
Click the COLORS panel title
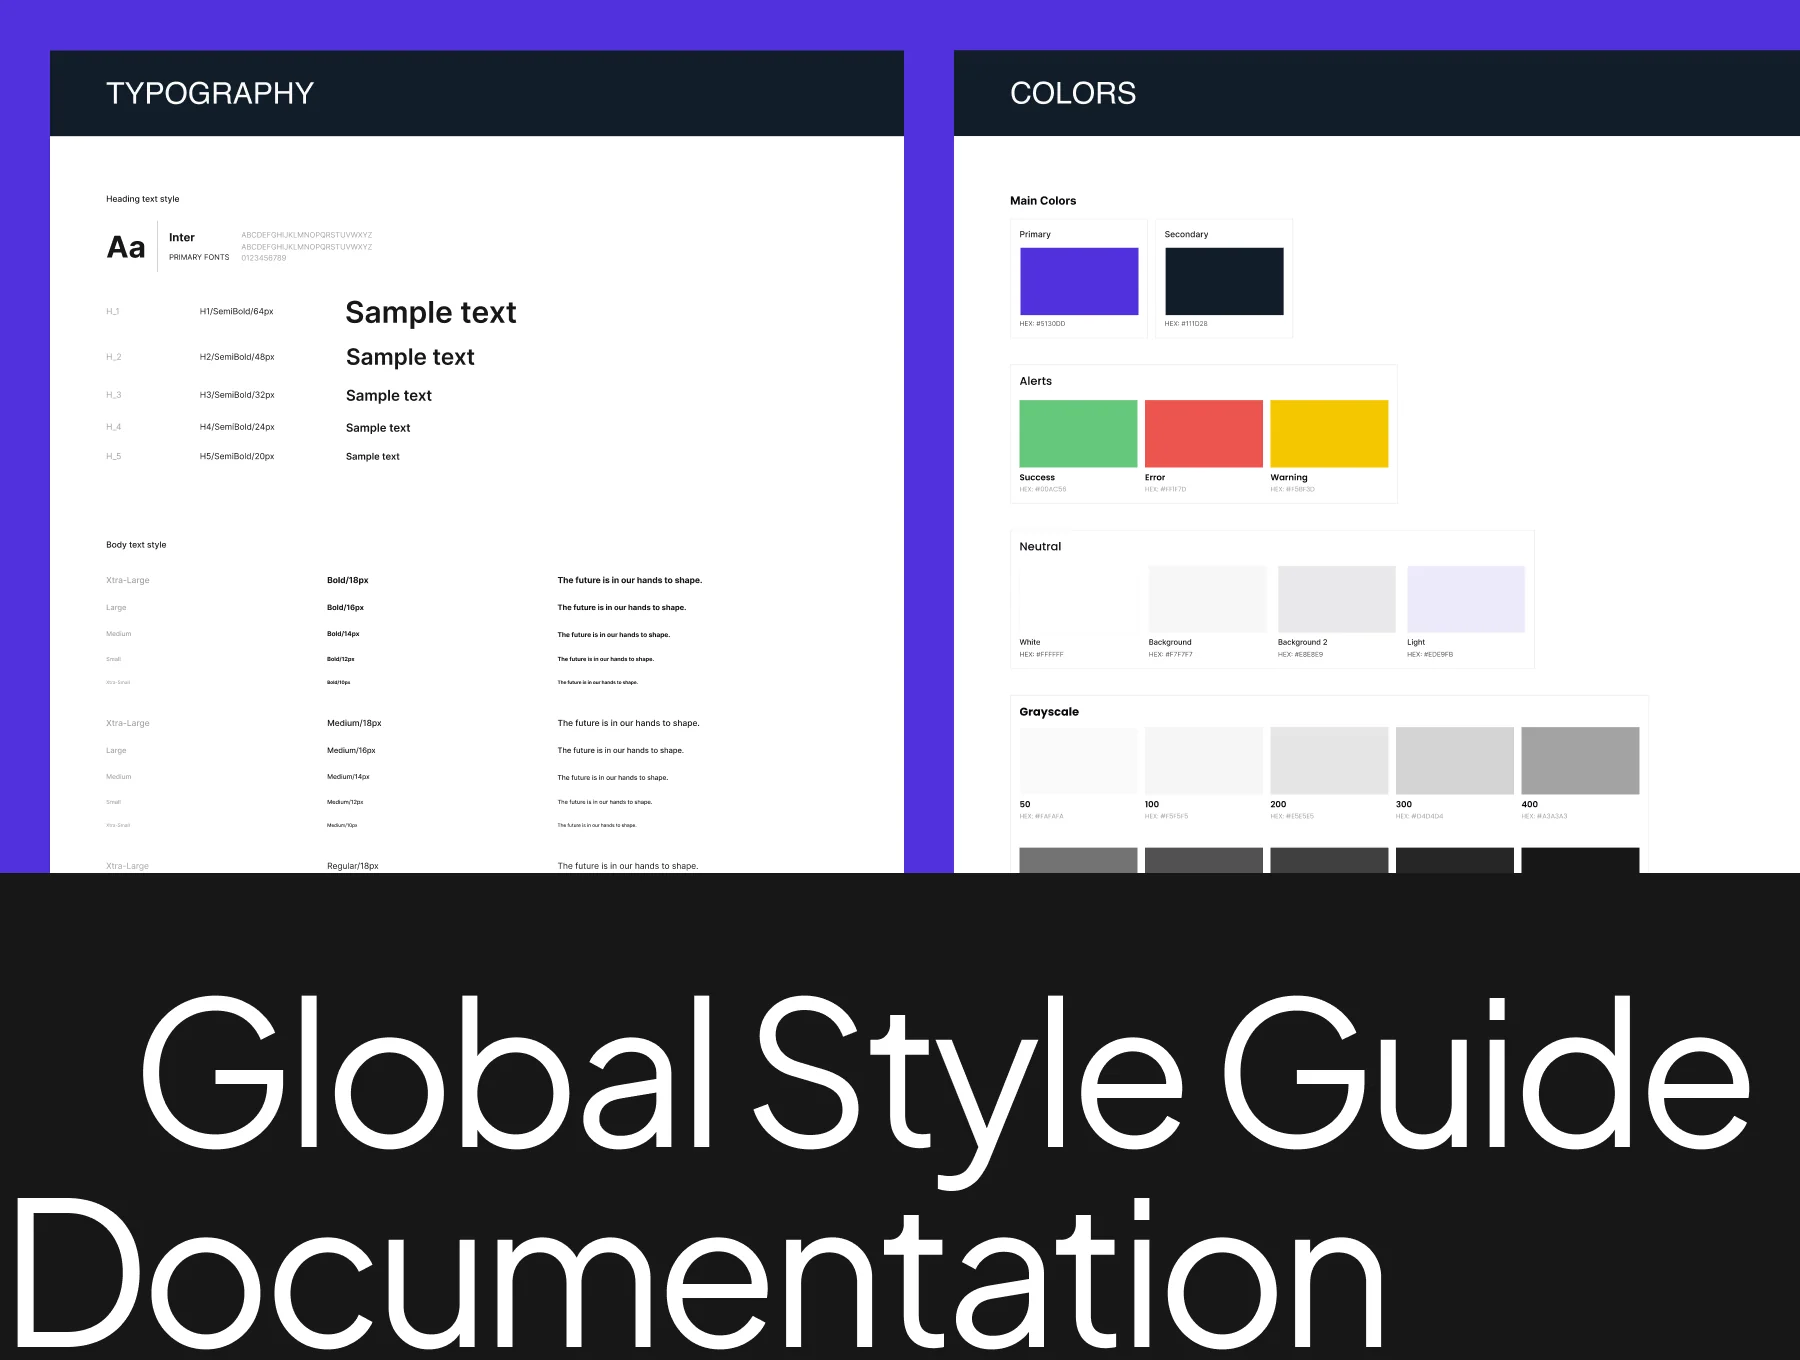click(x=1073, y=93)
